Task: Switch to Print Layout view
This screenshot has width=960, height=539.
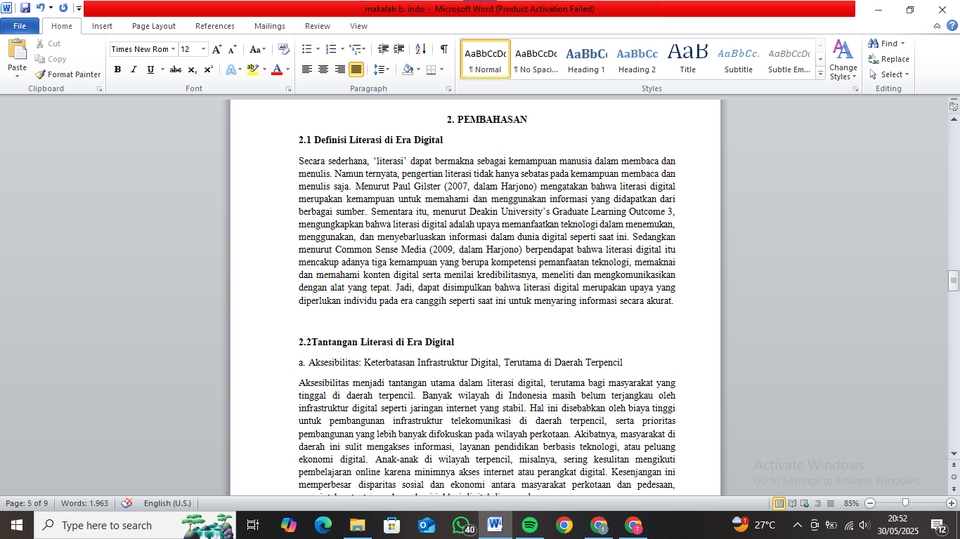Action: click(779, 503)
